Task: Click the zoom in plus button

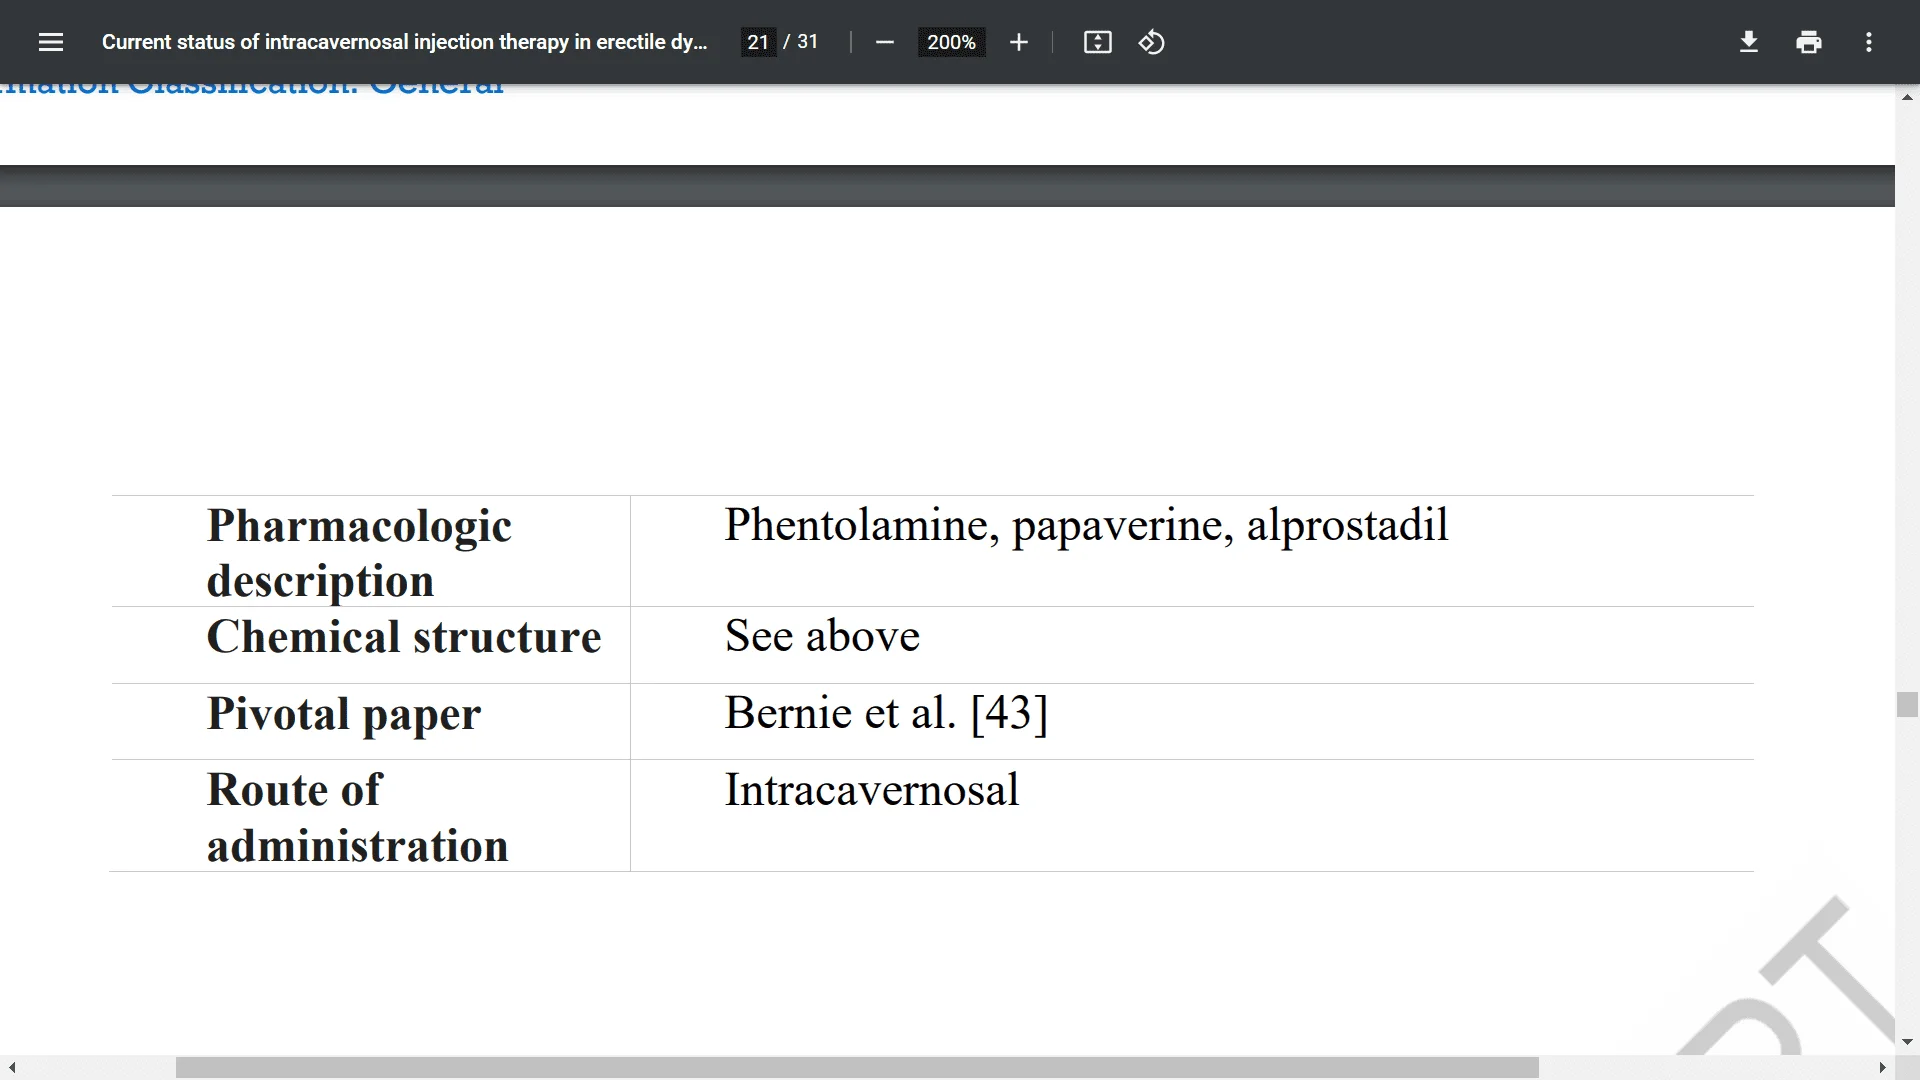Action: 1018,42
